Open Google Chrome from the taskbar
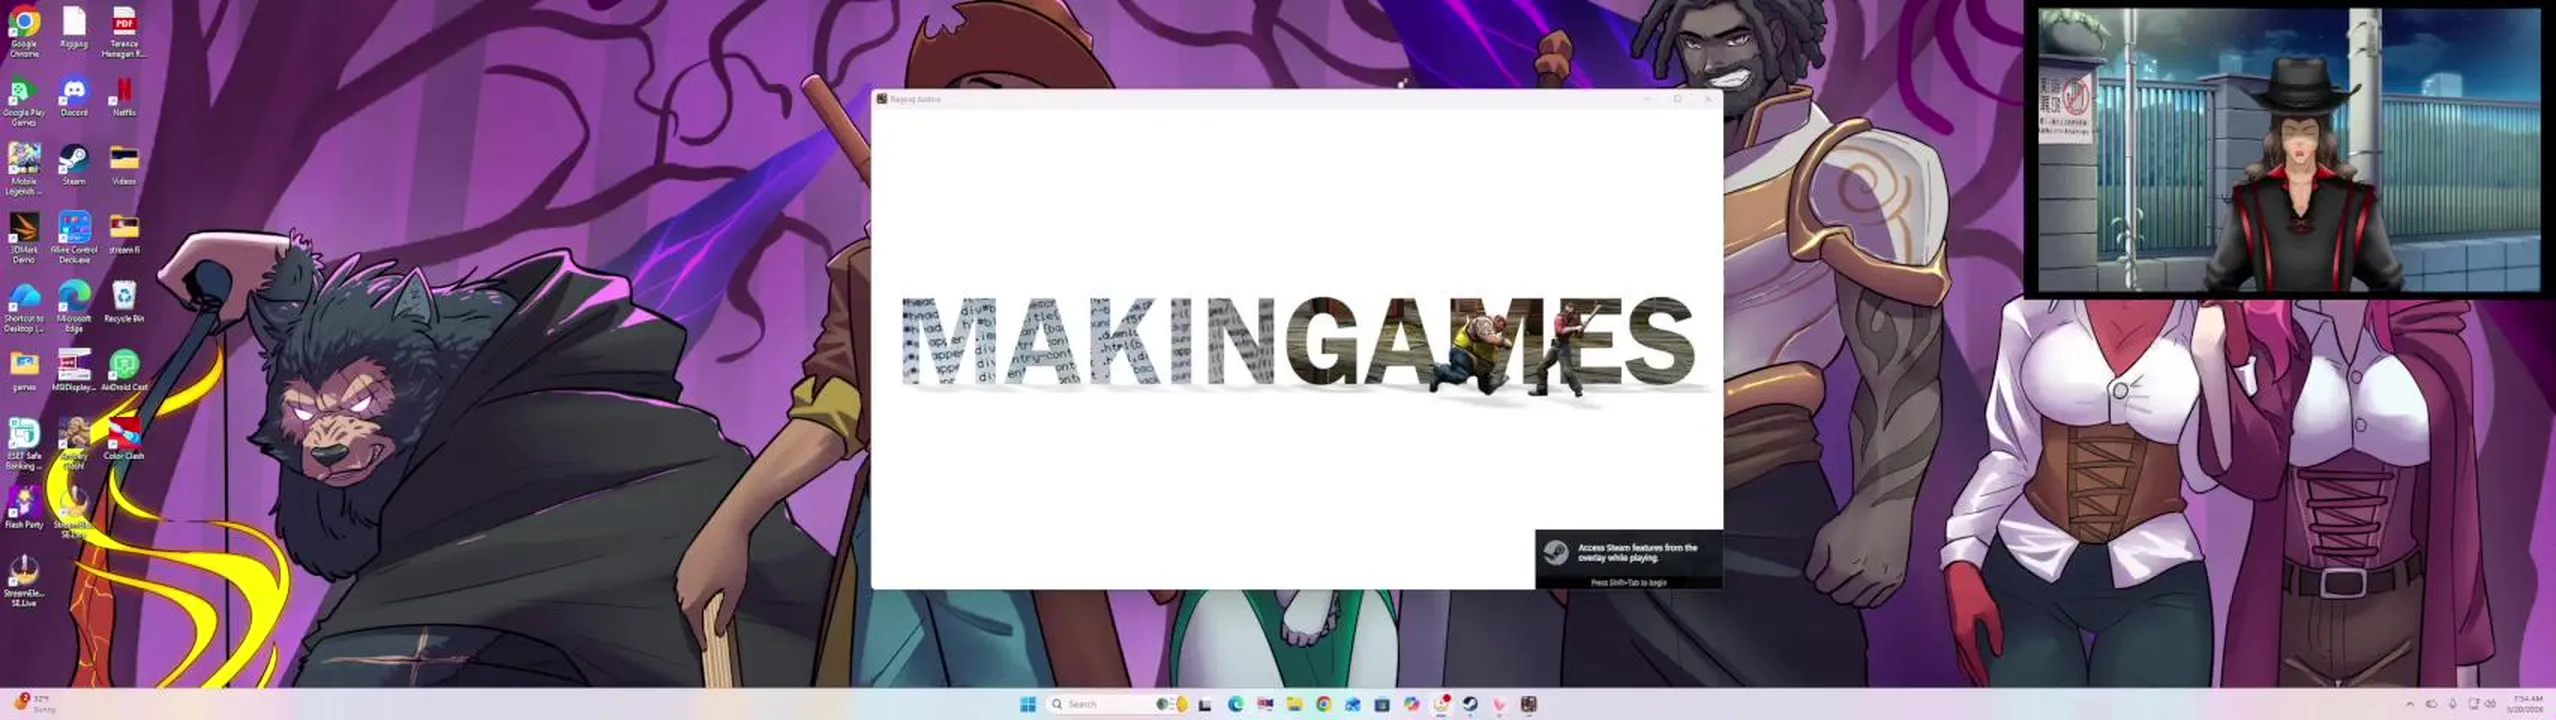Viewport: 2556px width, 720px height. (1323, 704)
